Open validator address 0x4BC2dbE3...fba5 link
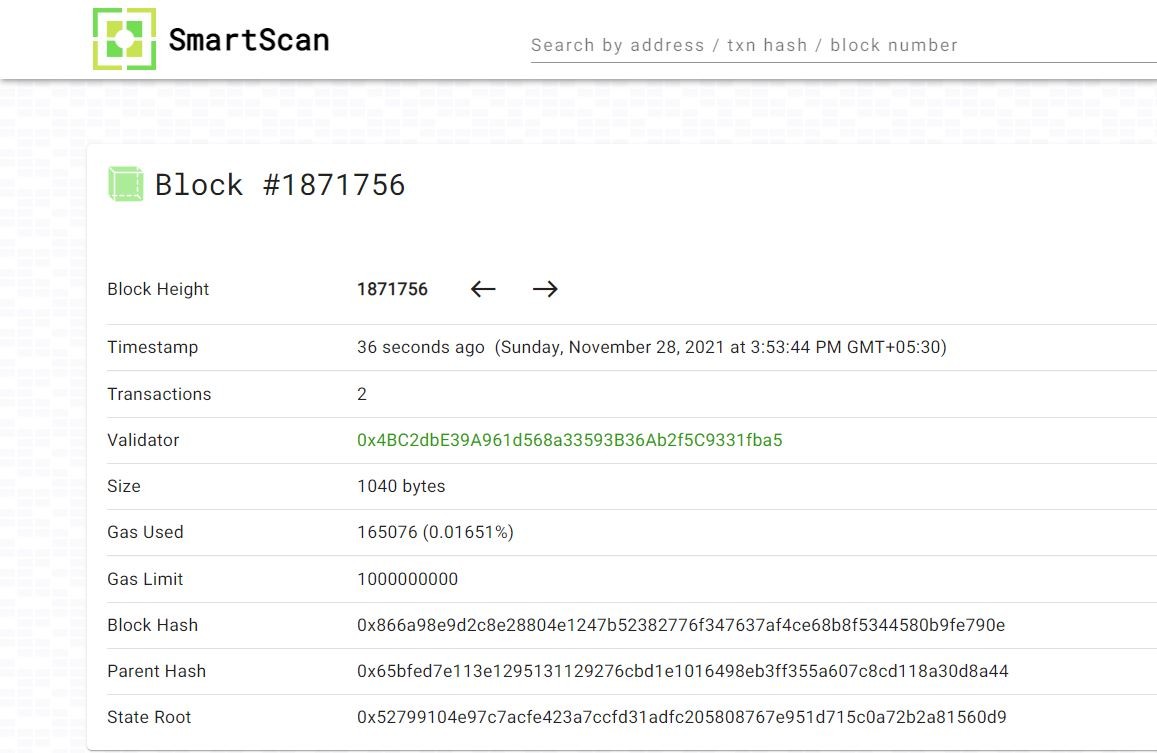1157x753 pixels. click(x=570, y=440)
